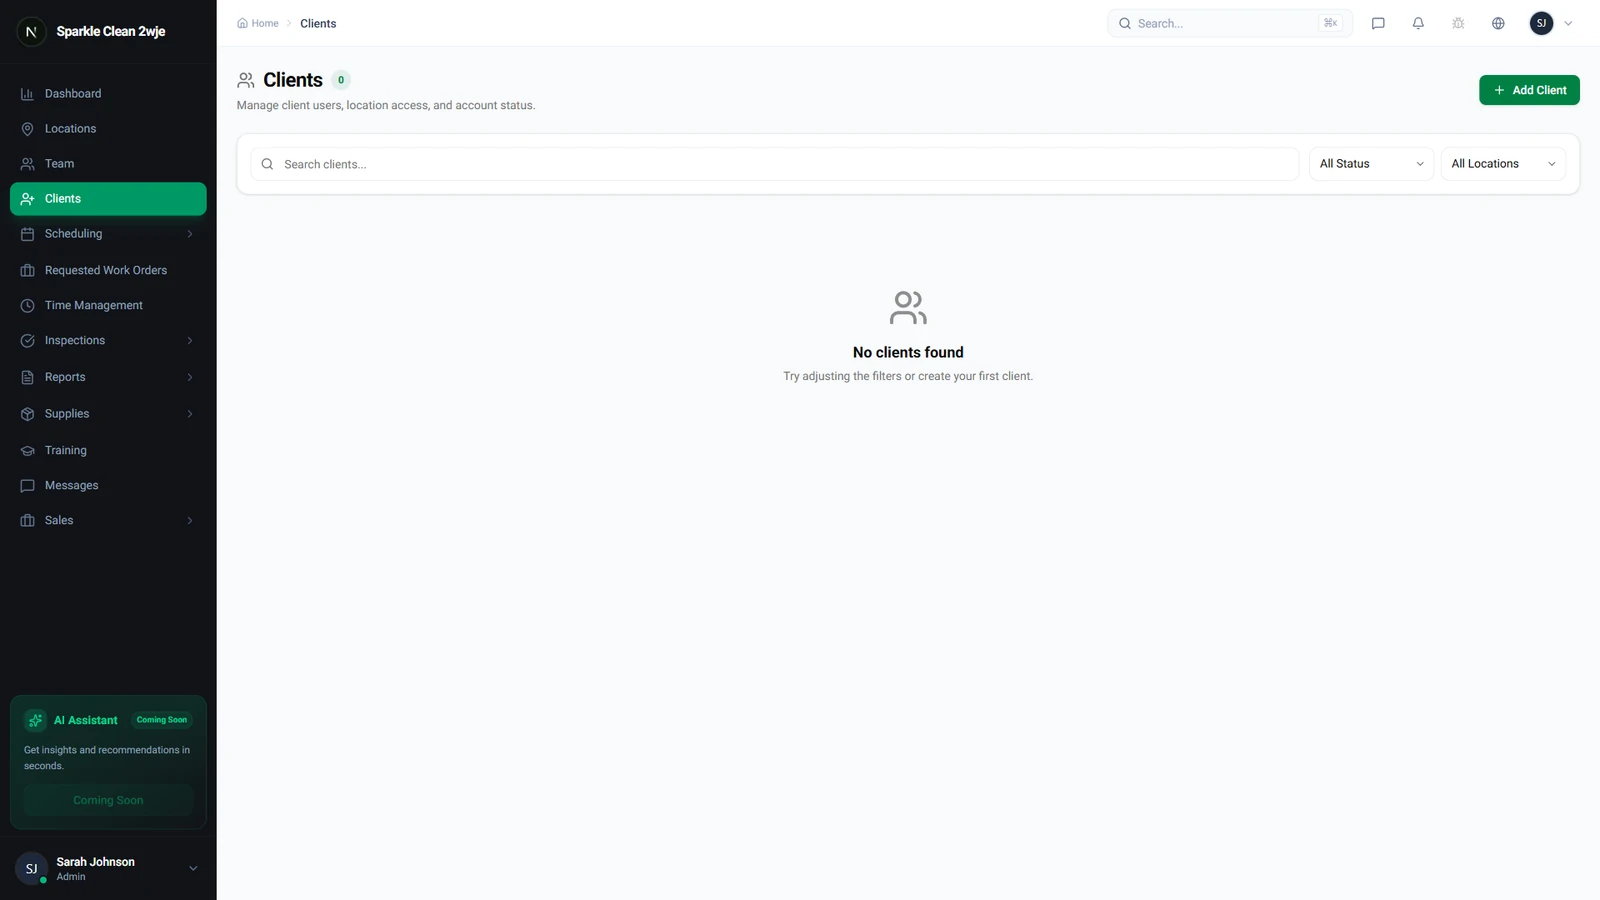This screenshot has height=900, width=1600.
Task: Expand Sarah Johnson user menu chevron
Action: click(x=193, y=869)
